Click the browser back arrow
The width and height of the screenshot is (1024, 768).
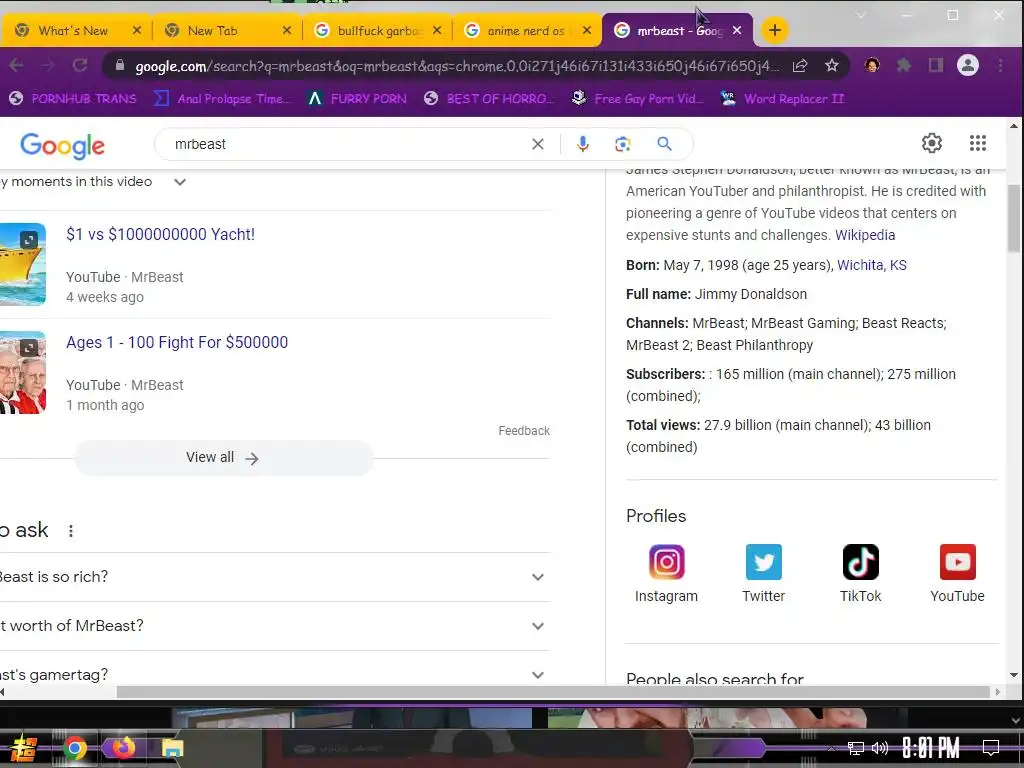16,65
